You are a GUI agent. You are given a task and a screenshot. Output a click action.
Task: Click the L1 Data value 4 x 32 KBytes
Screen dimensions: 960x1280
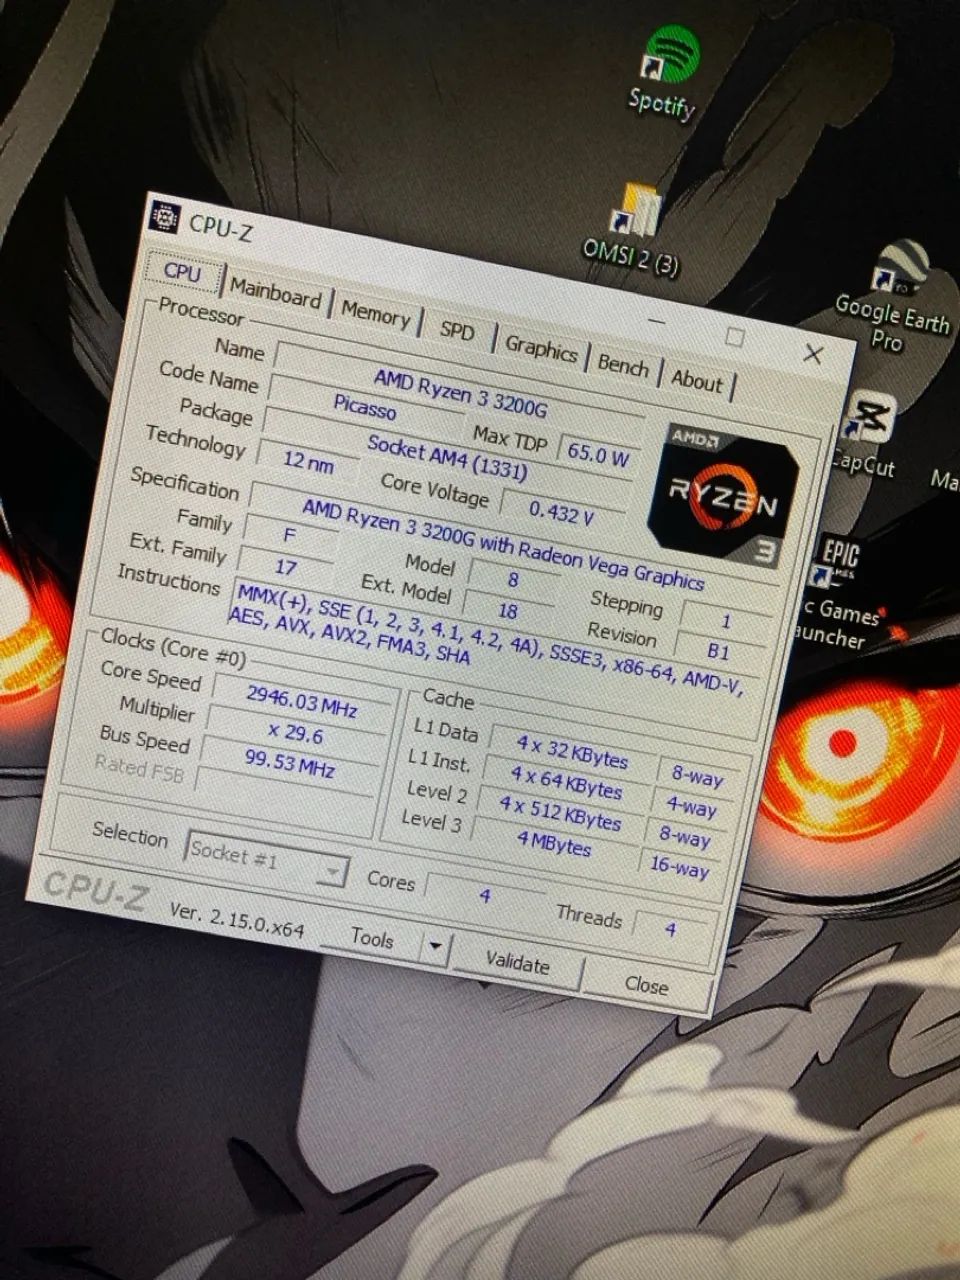(572, 751)
